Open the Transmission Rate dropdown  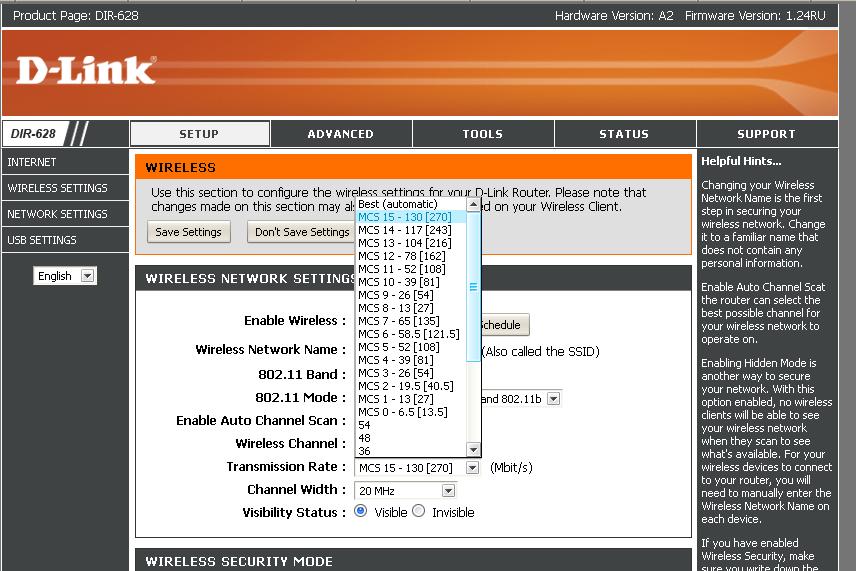click(x=418, y=468)
